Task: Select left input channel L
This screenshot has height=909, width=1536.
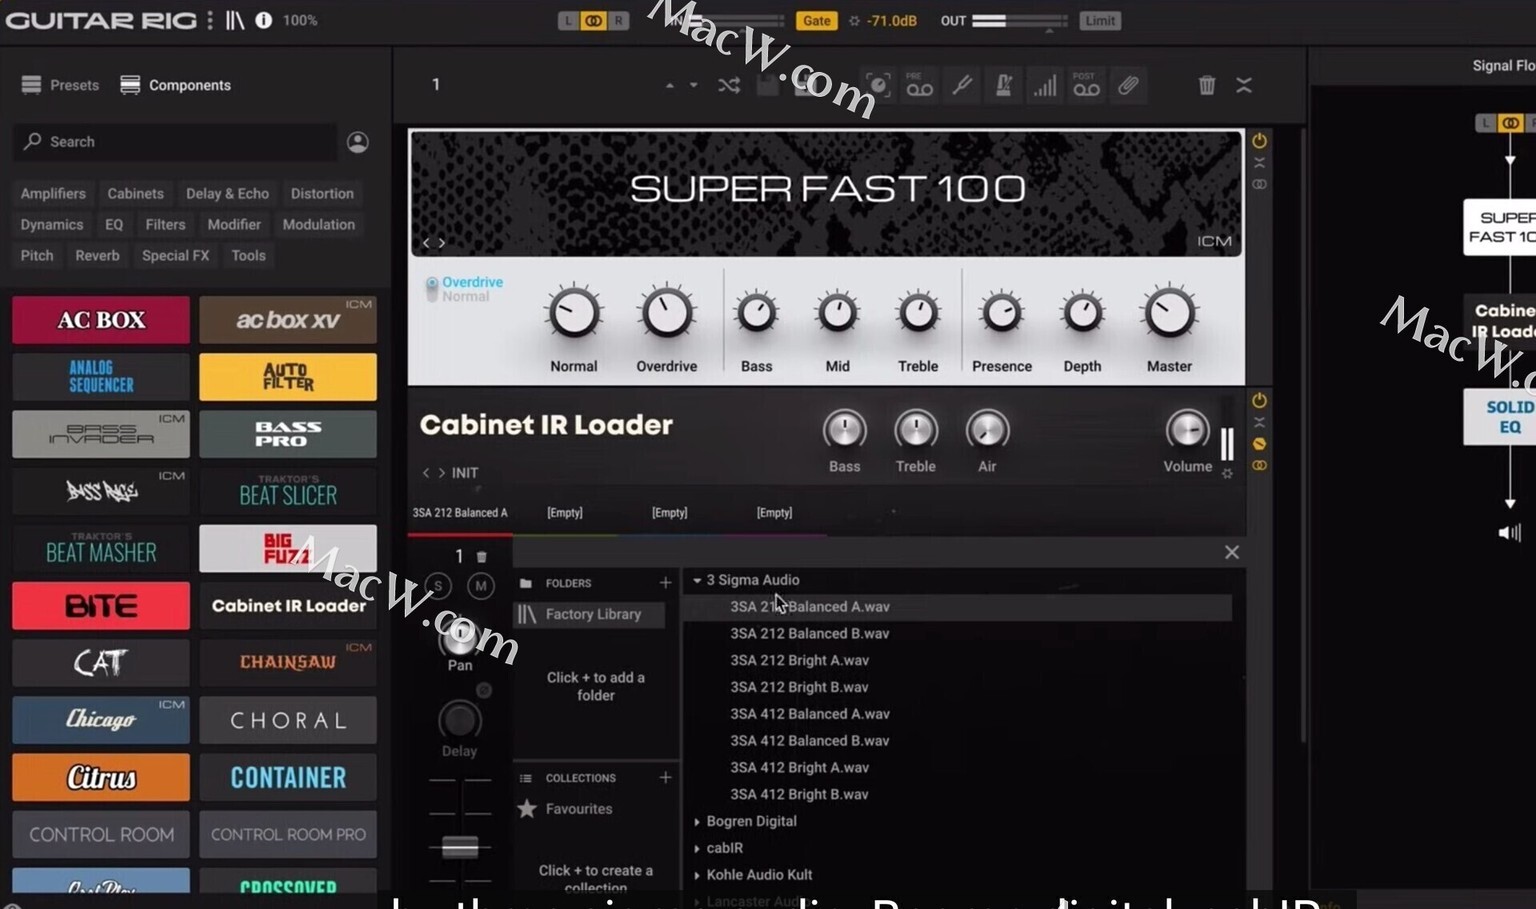Action: point(568,20)
